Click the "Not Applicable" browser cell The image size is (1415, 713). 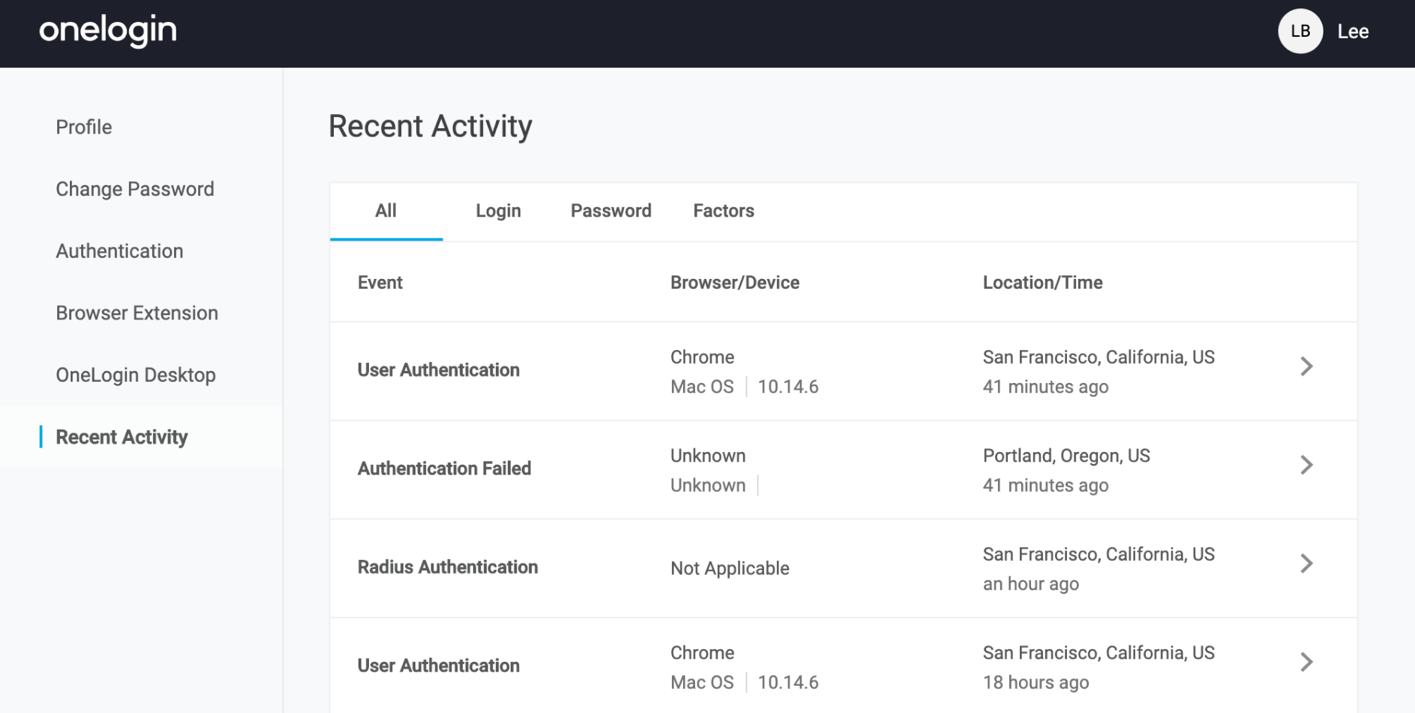730,568
